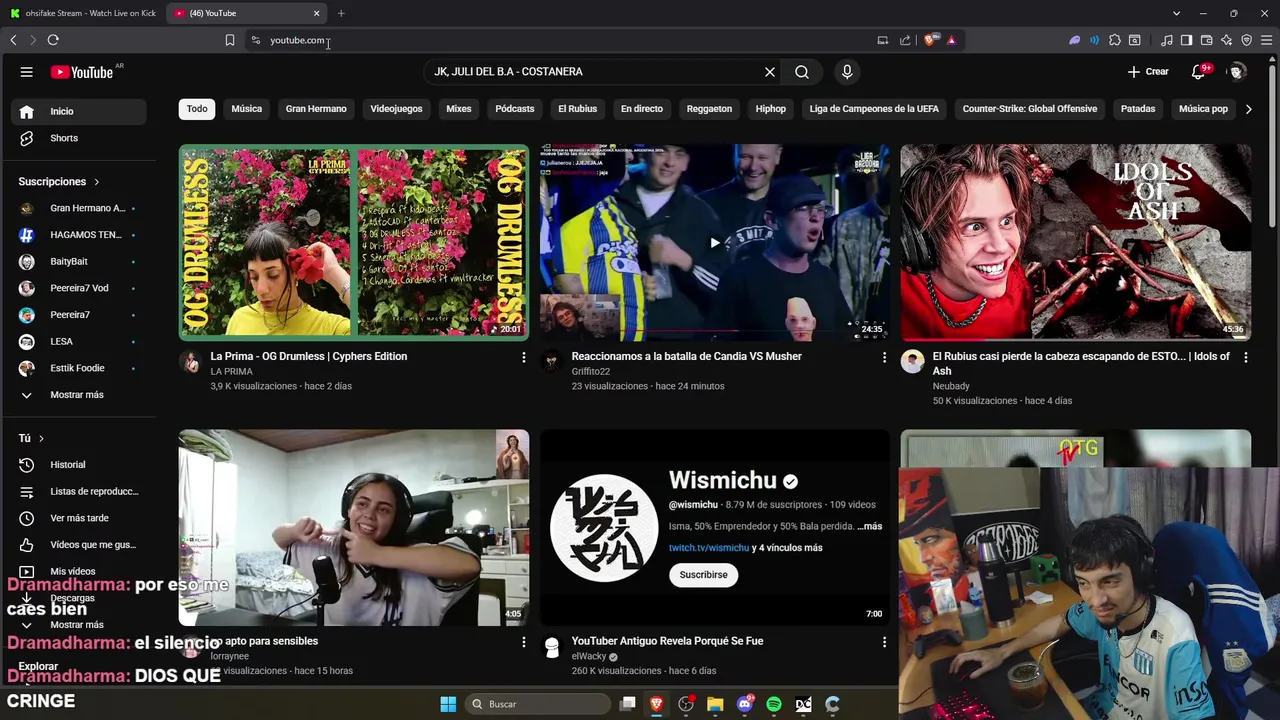Select the En directo filter chip

point(642,109)
